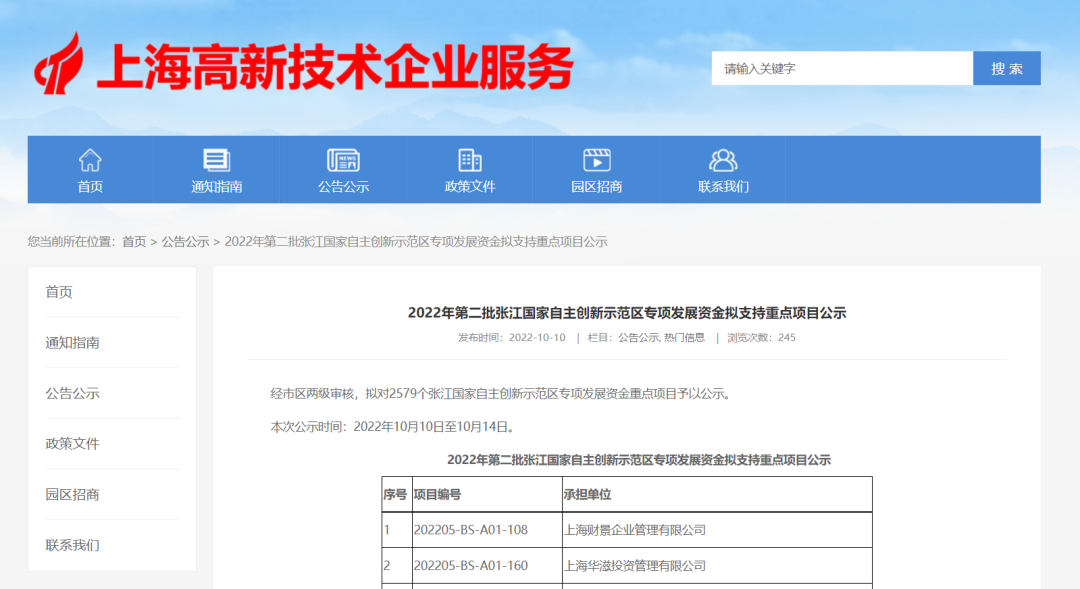Click the notepad icon above 通知指南
Viewport: 1080px width, 589px height.
217,157
